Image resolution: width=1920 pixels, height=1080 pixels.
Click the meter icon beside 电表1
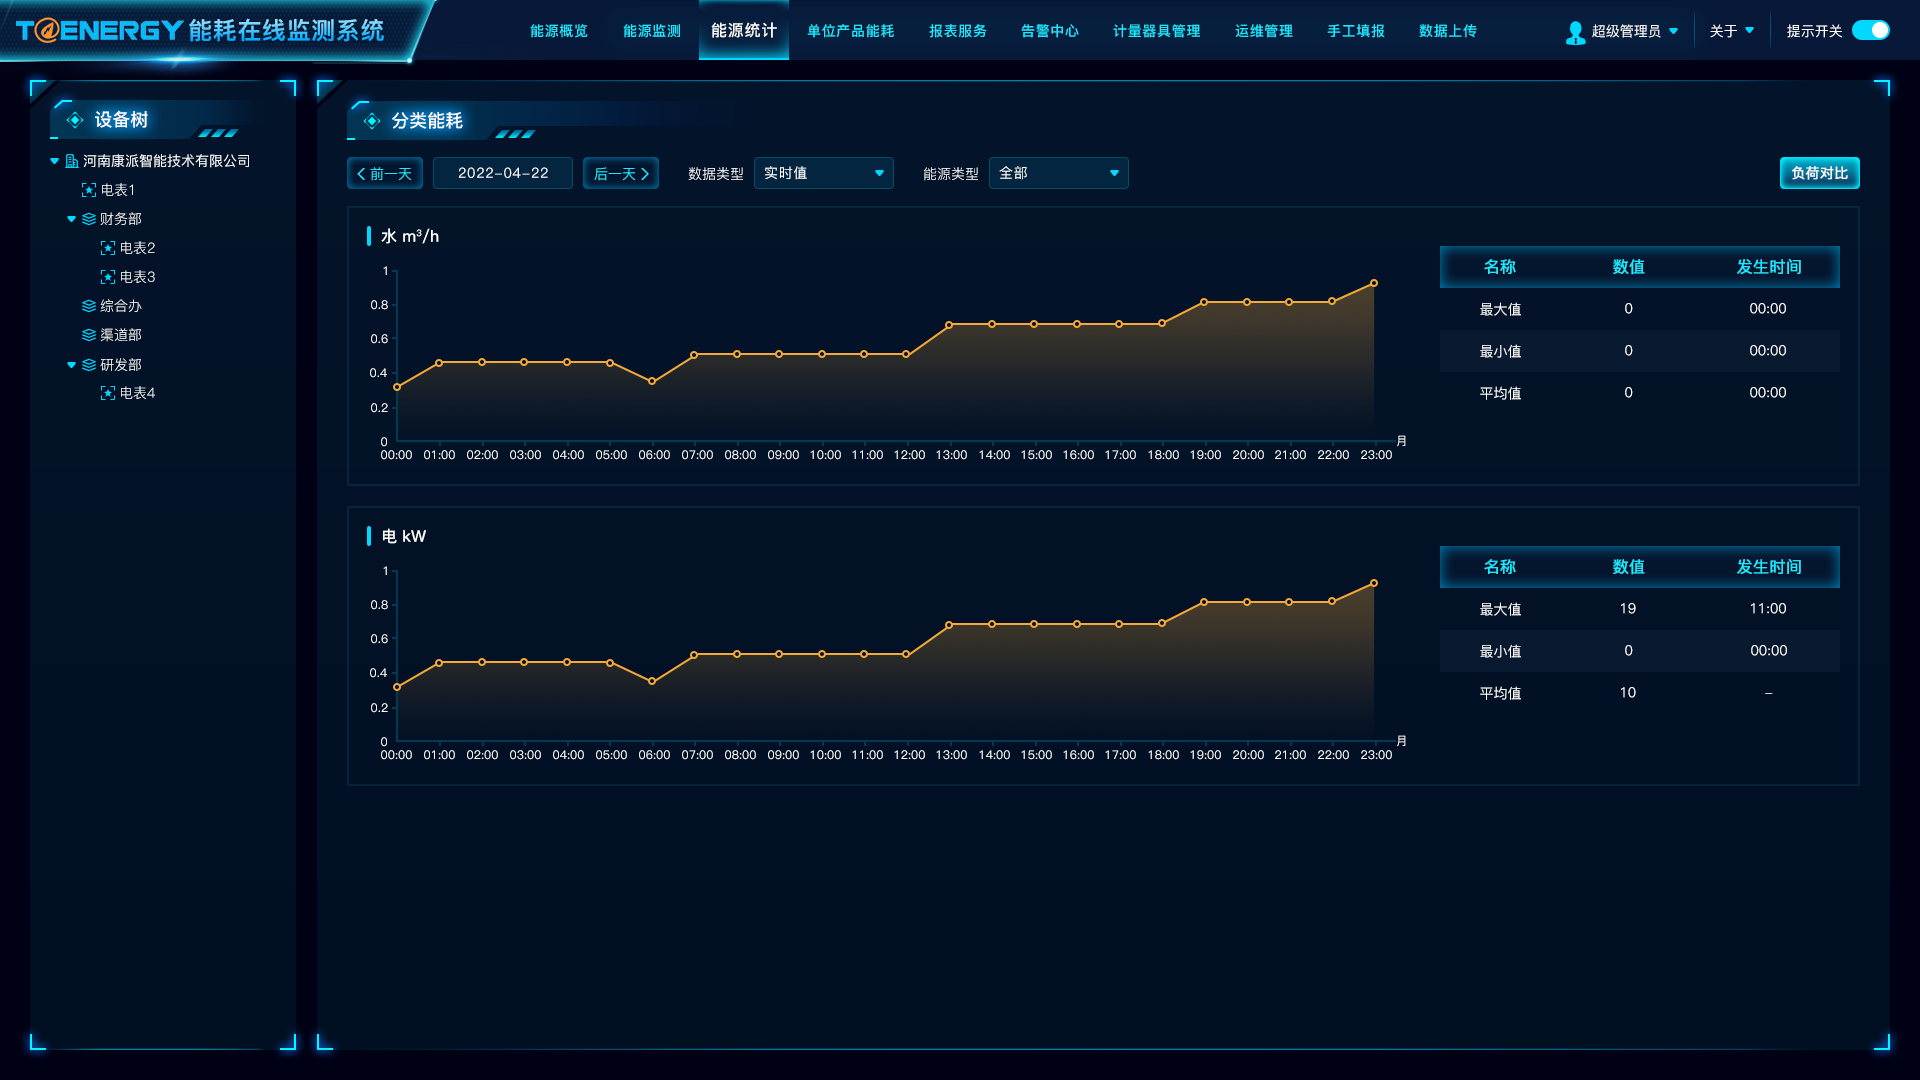click(89, 190)
